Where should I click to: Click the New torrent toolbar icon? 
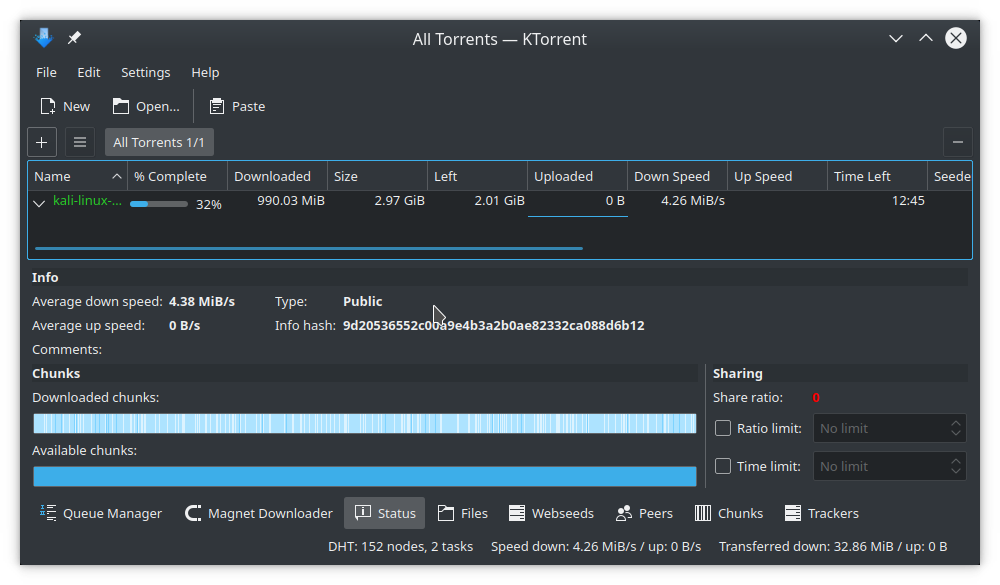tap(48, 107)
